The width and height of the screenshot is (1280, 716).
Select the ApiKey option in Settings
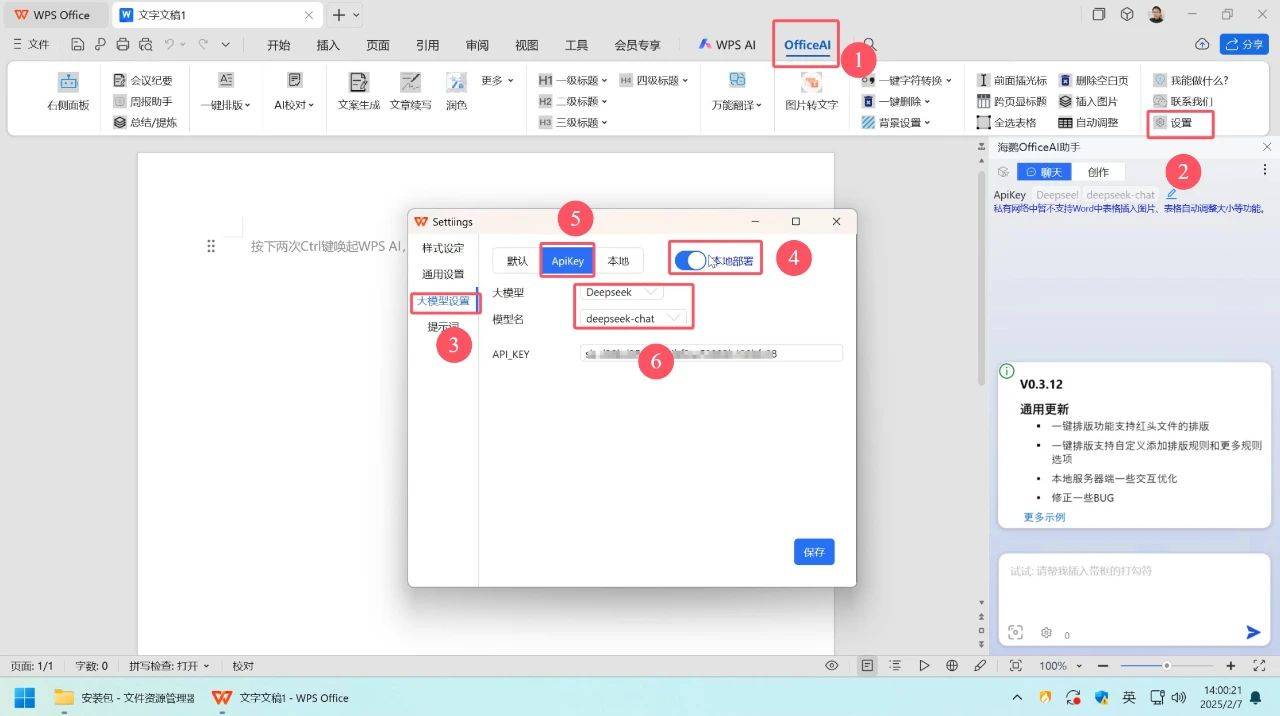(567, 261)
